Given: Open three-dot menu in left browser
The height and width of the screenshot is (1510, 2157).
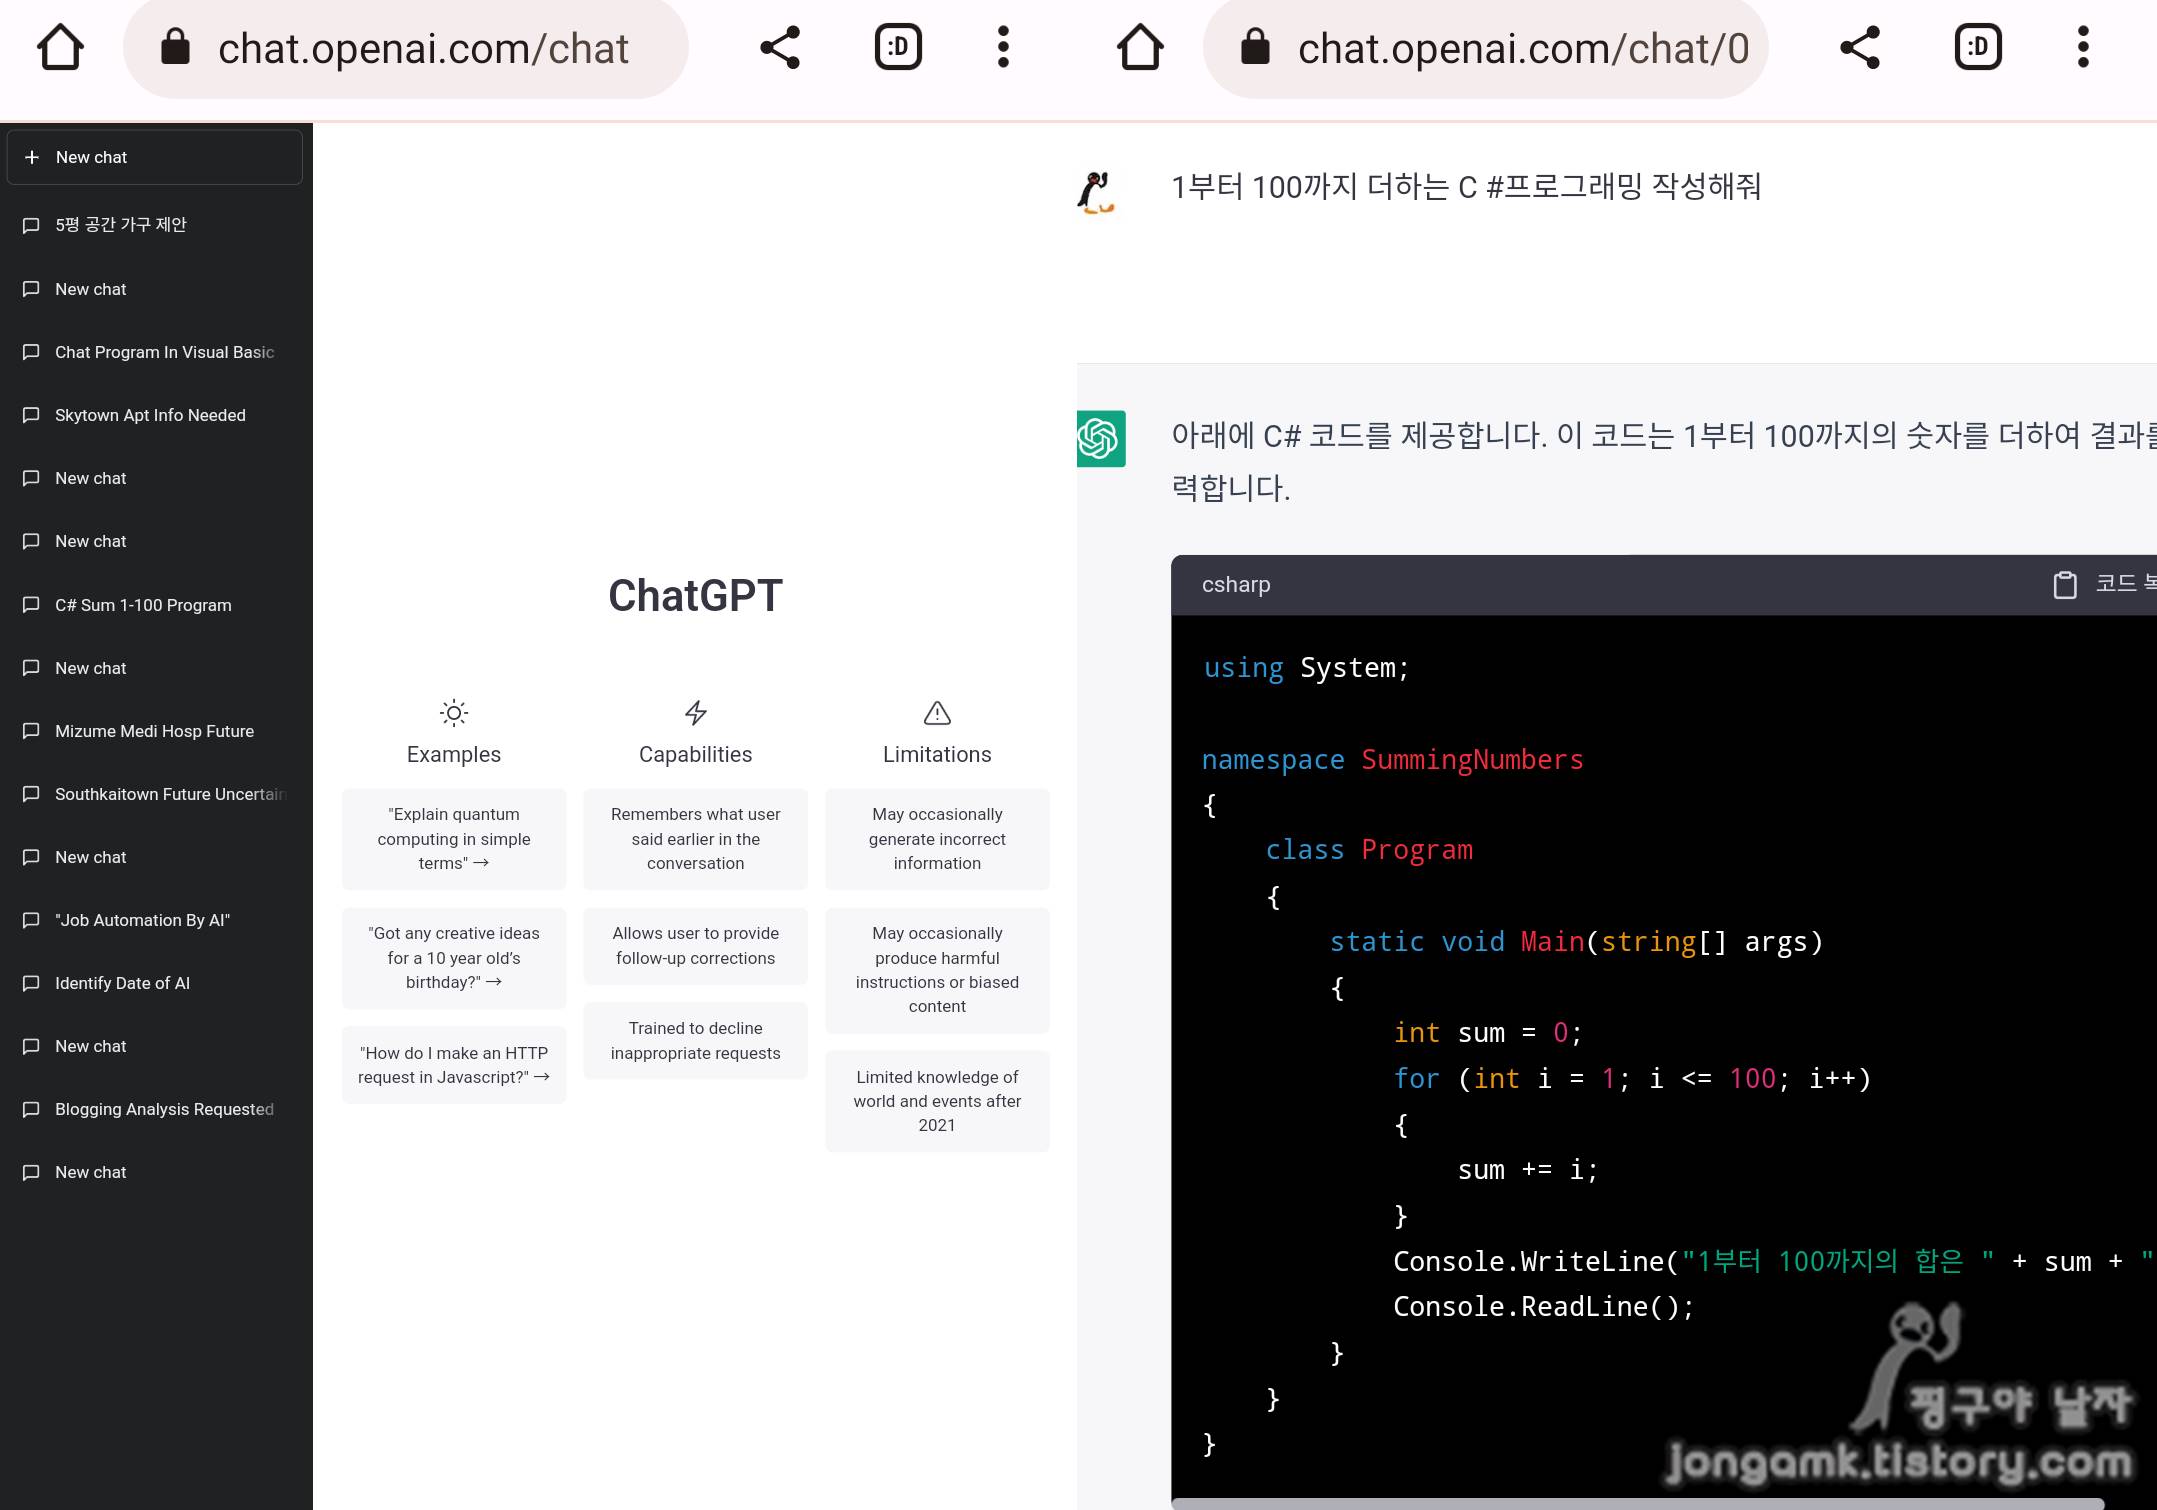Looking at the screenshot, I should pyautogui.click(x=1003, y=47).
